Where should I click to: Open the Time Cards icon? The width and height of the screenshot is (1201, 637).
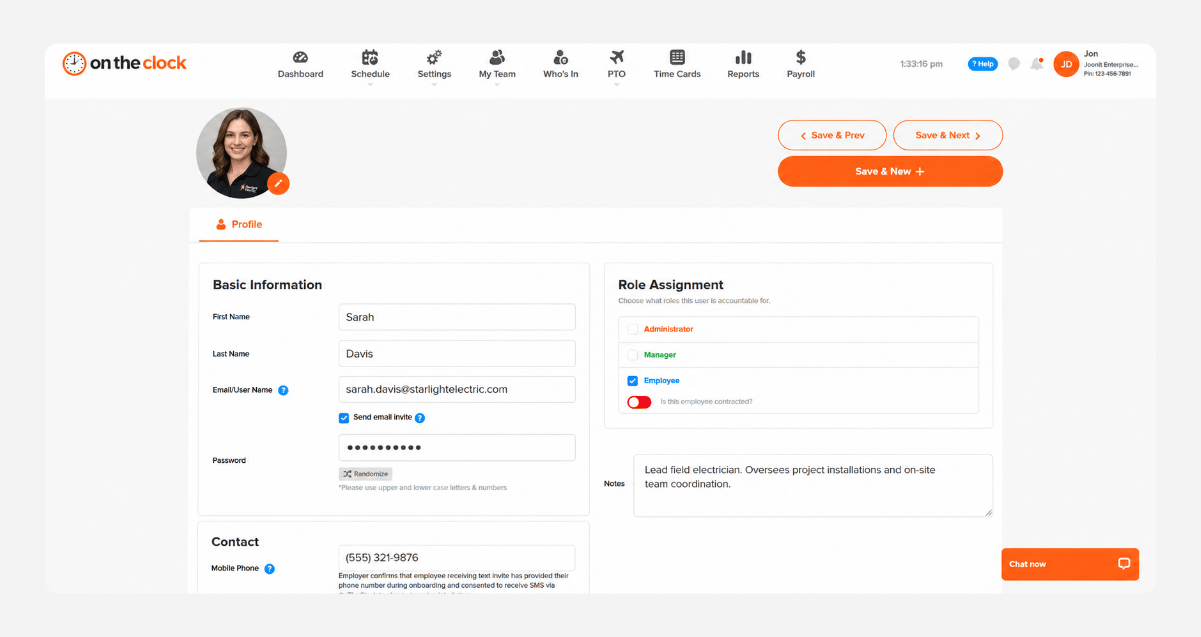[677, 57]
